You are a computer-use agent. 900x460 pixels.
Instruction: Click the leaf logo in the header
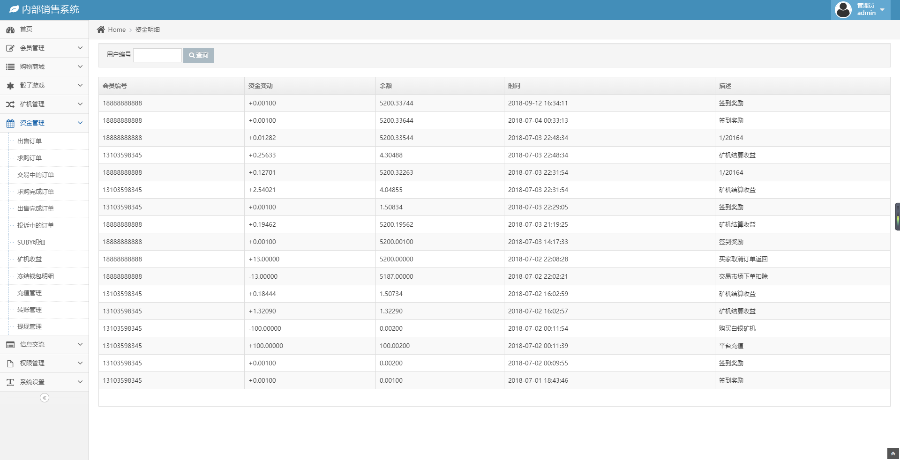[x=13, y=10]
